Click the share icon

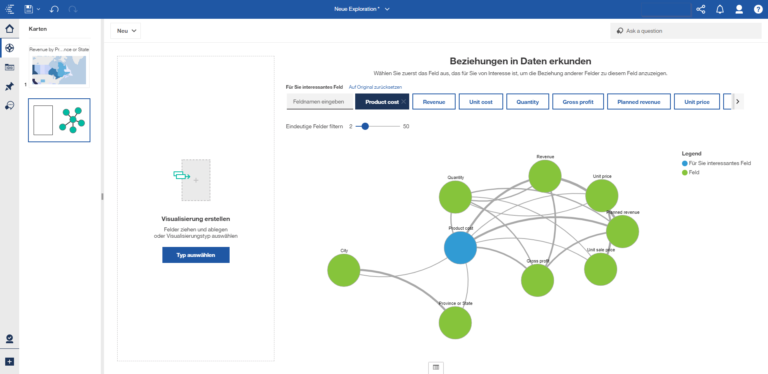[701, 9]
